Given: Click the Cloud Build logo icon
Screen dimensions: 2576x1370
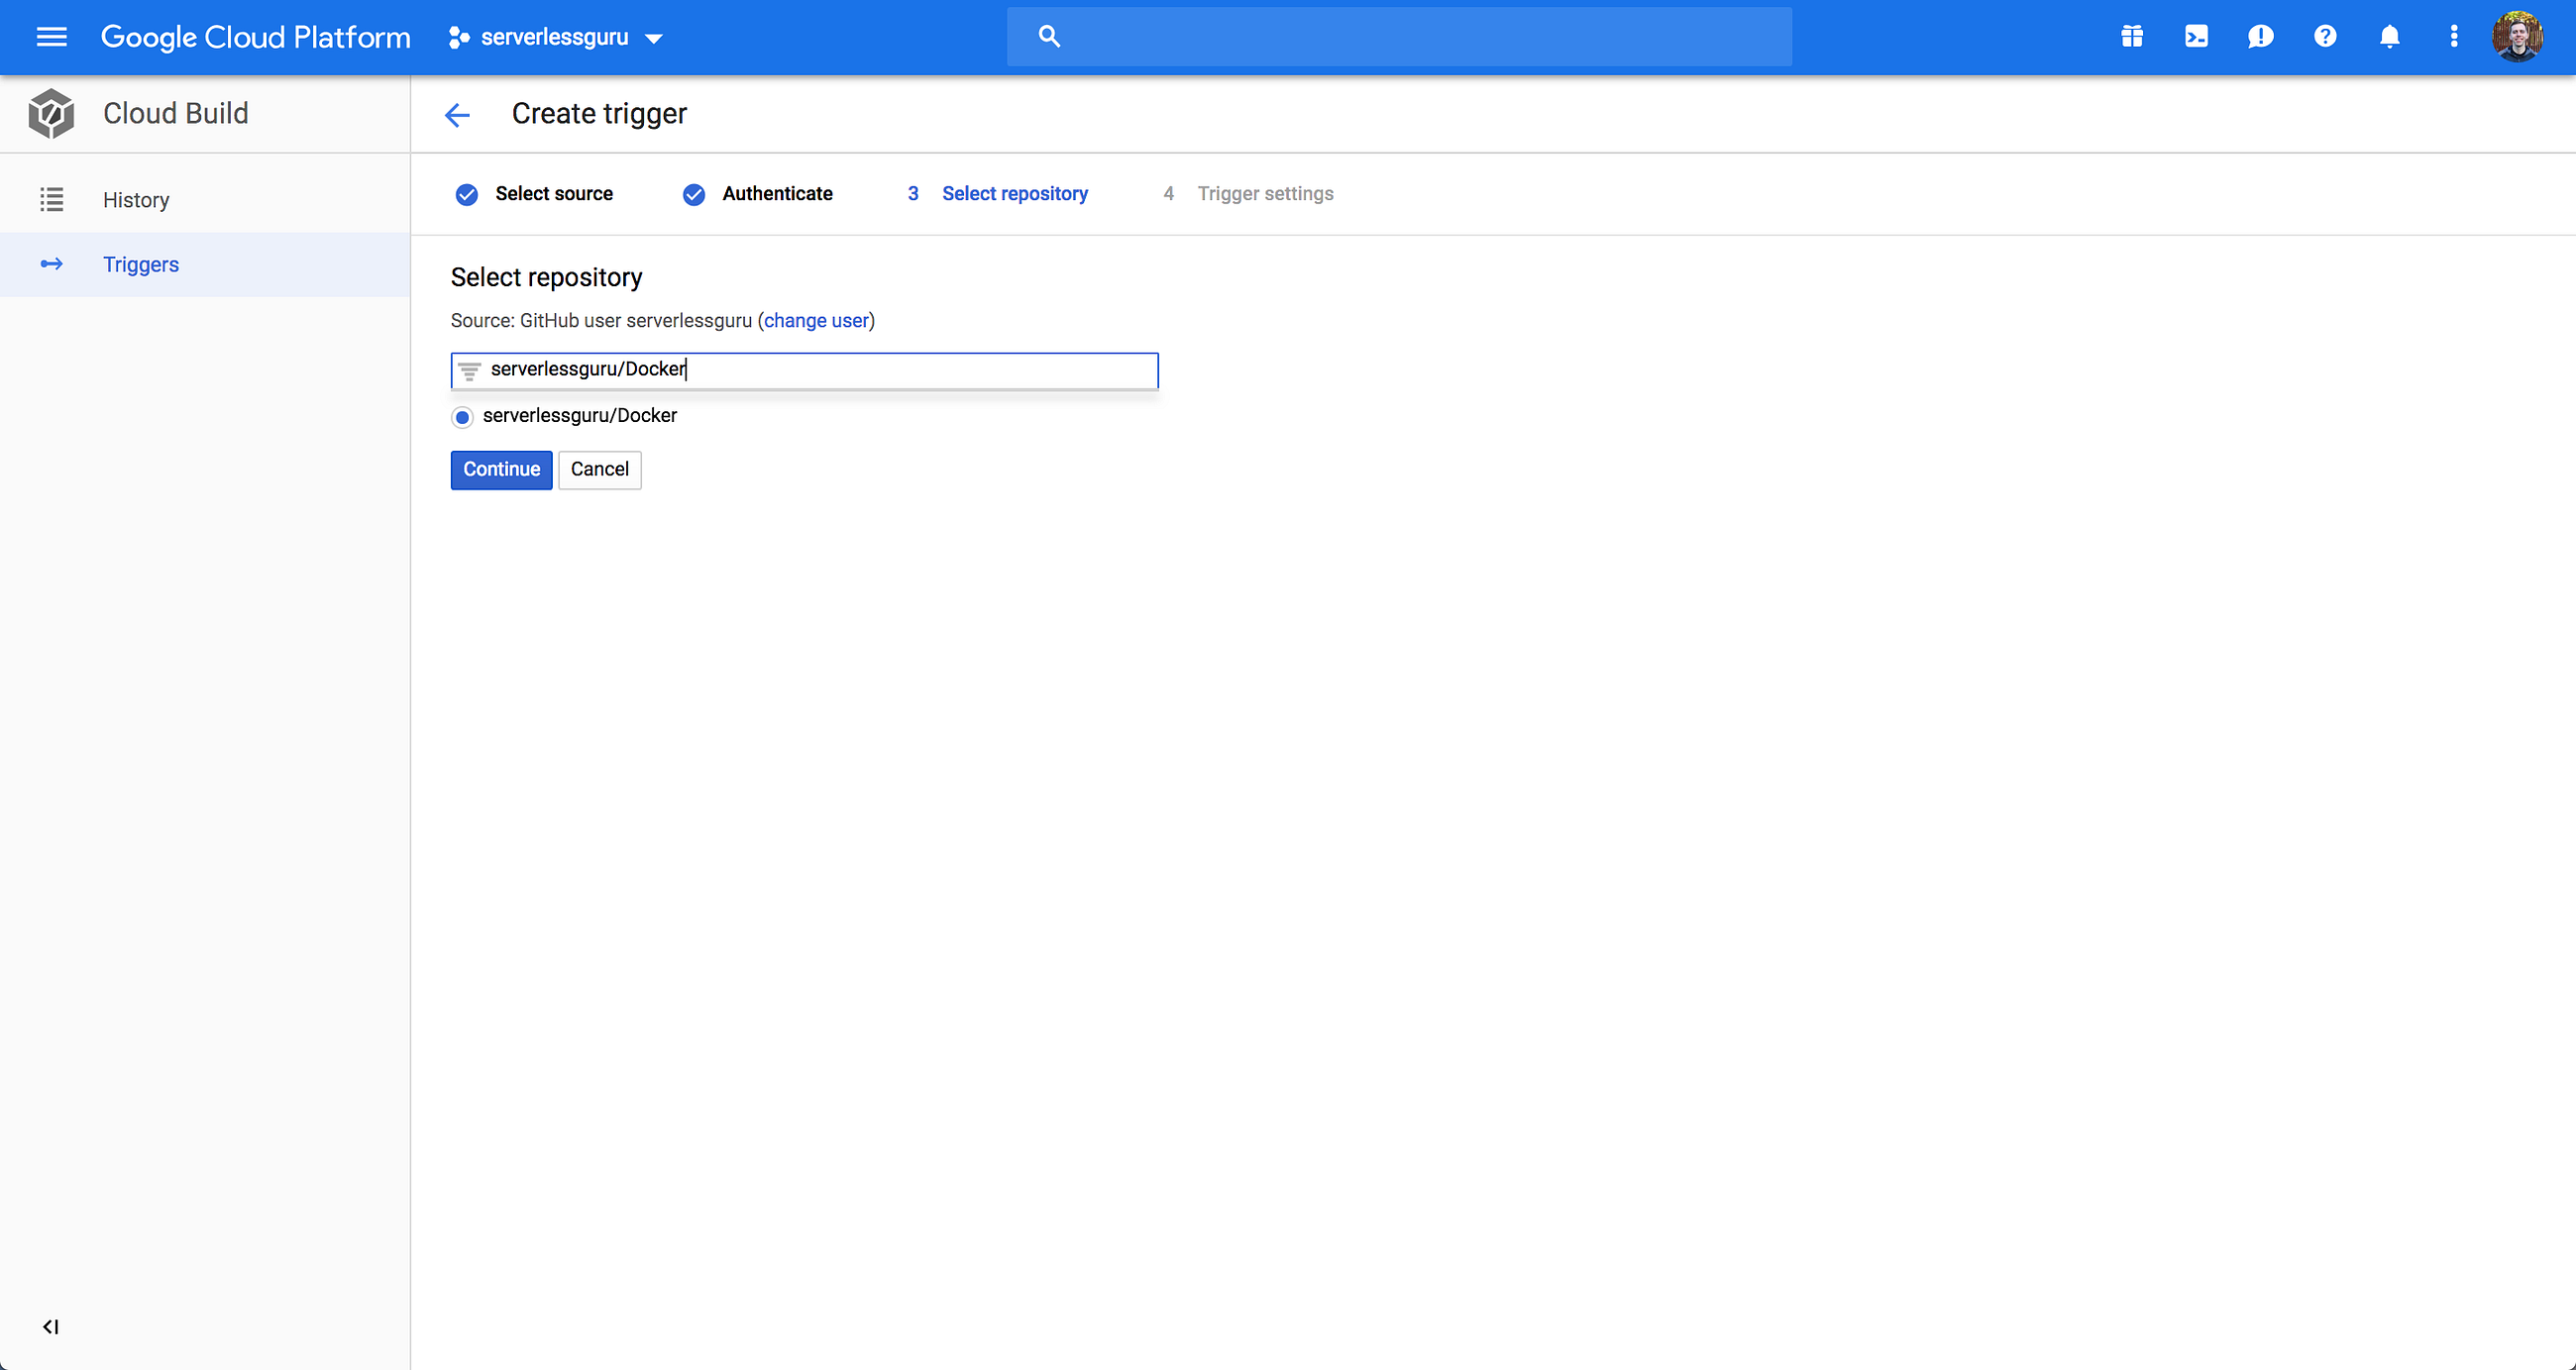Looking at the screenshot, I should (51, 113).
